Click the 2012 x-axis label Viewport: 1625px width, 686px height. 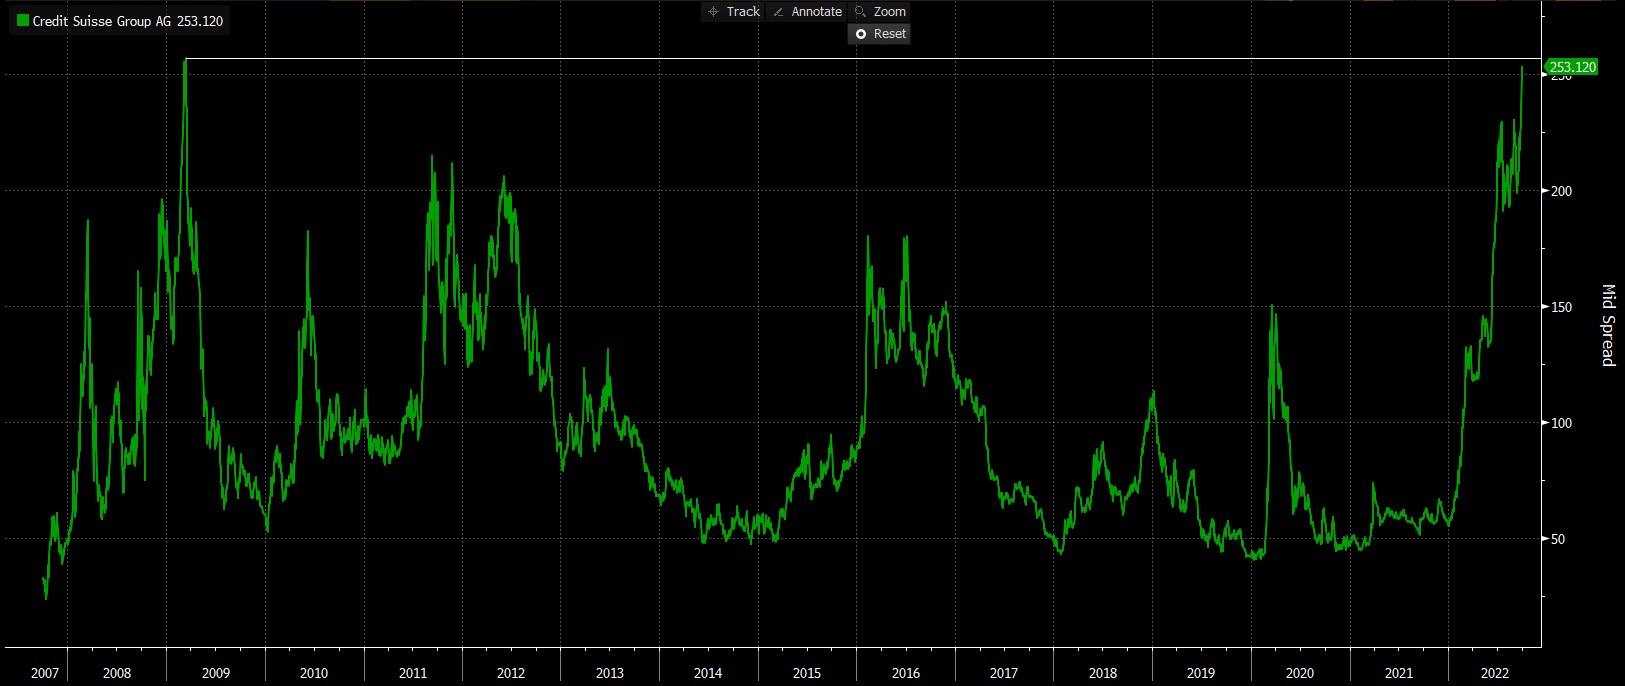click(x=511, y=673)
